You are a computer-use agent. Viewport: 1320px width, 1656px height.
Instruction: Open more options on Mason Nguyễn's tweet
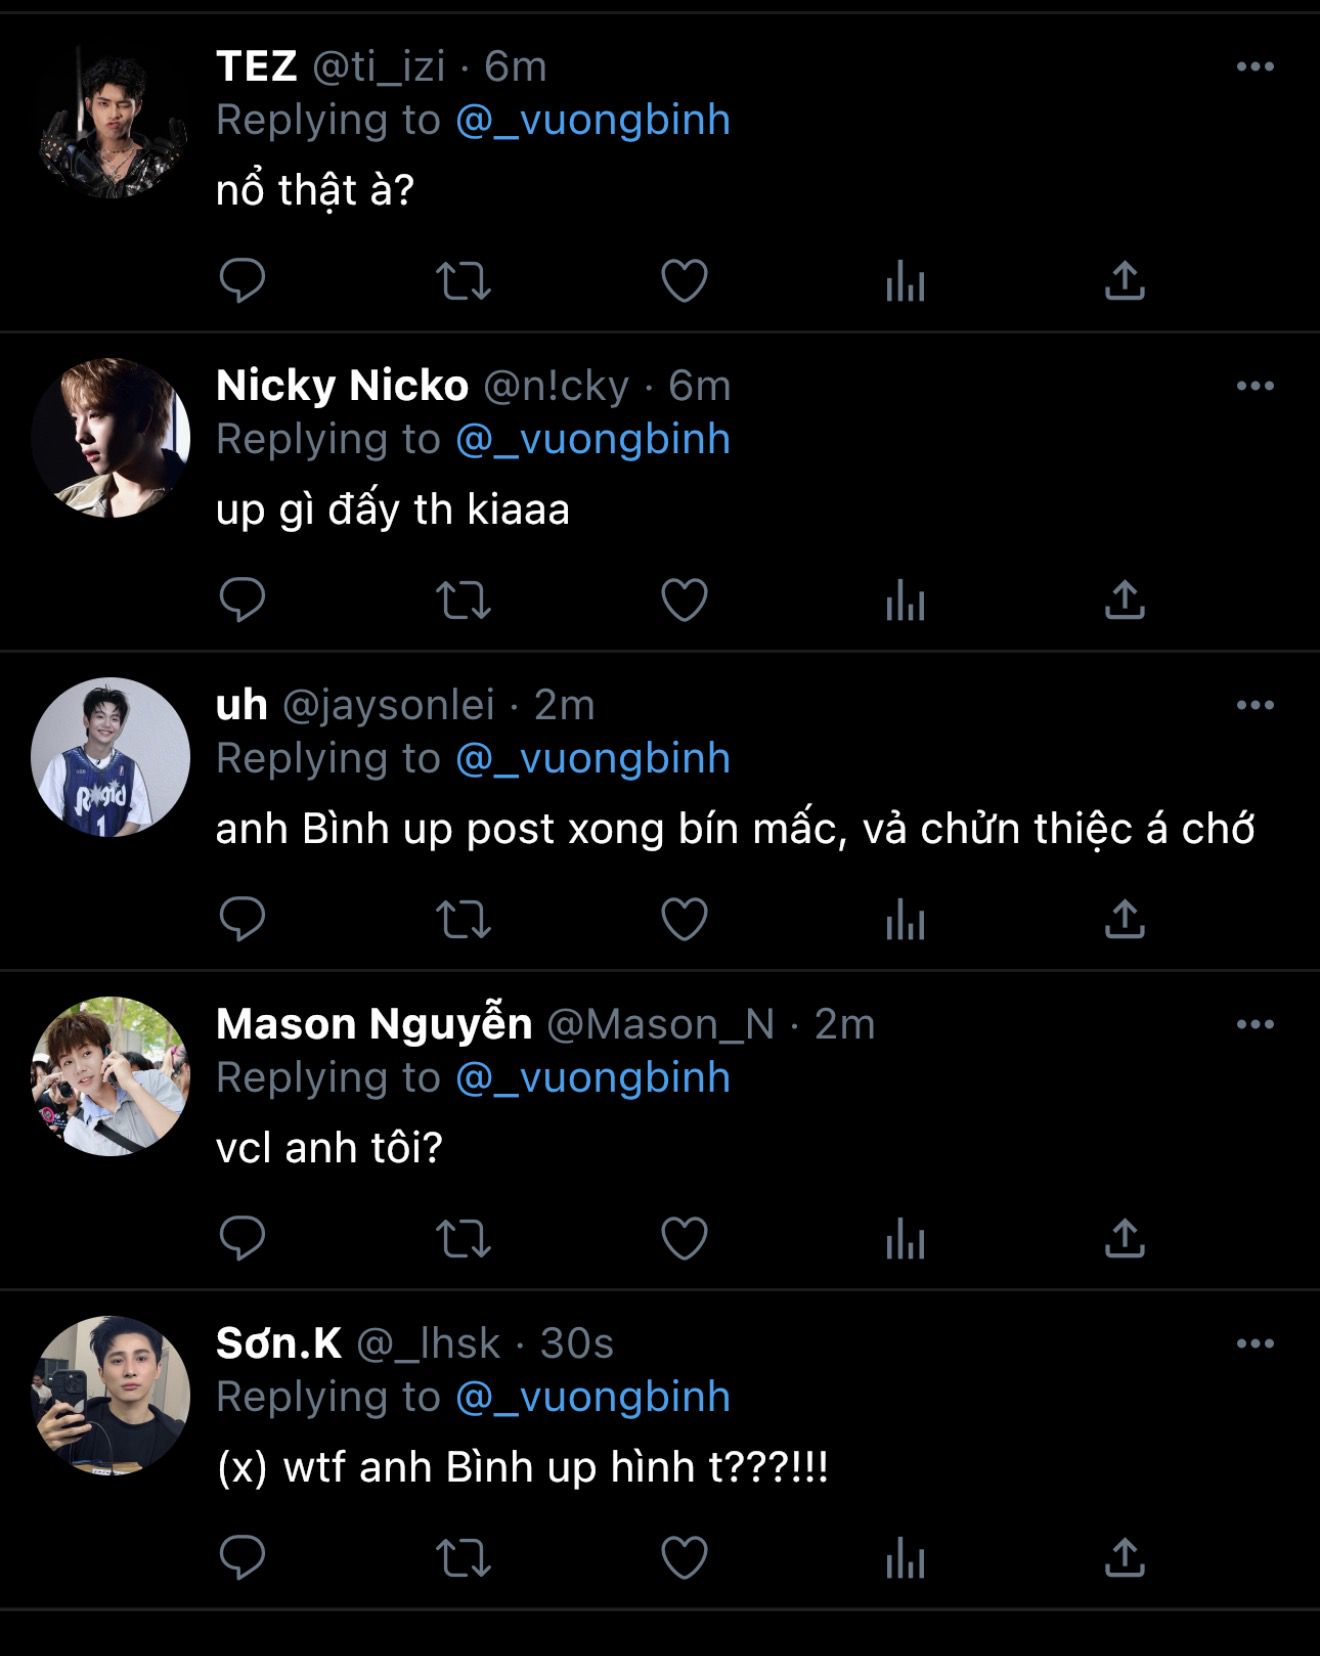(1255, 1024)
